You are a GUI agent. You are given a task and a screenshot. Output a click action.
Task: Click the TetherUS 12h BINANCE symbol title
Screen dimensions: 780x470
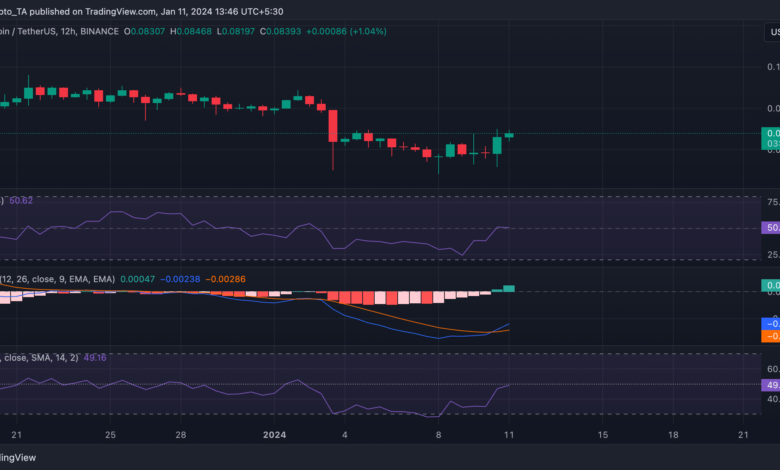click(x=58, y=31)
